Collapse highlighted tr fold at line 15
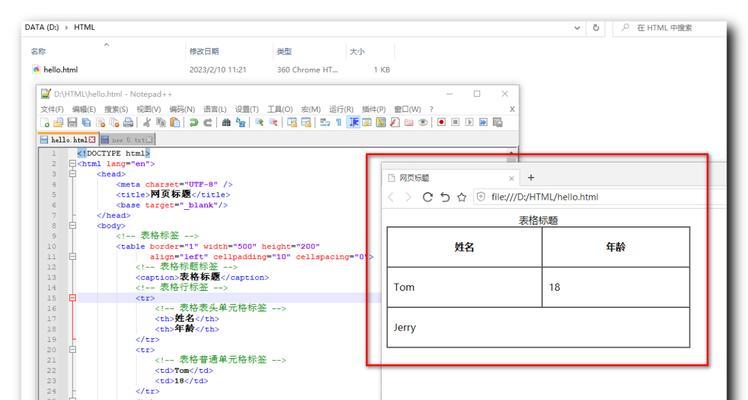The image size is (748, 400). (x=73, y=298)
